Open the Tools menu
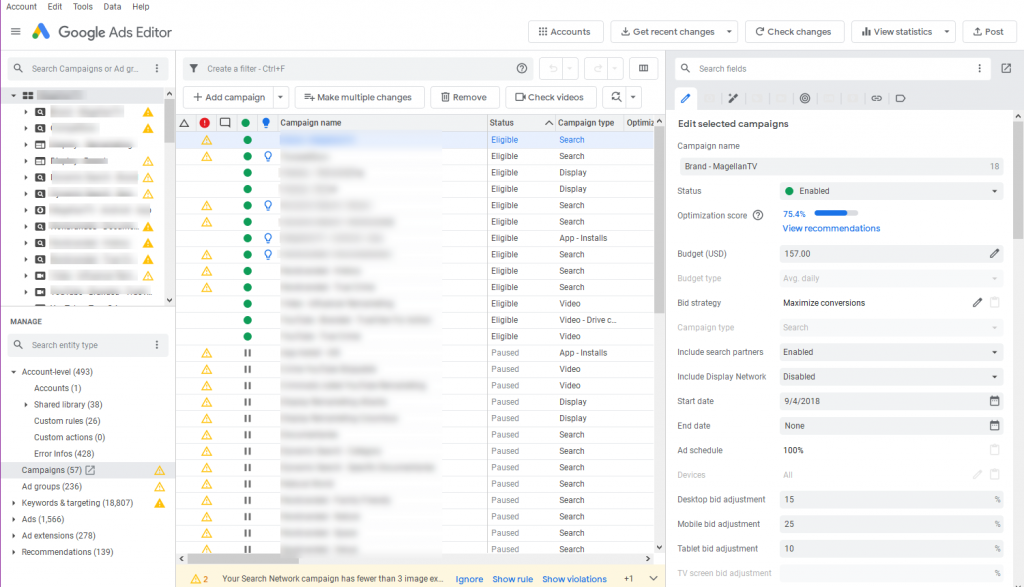Screen dimensions: 1024x587 pyautogui.click(x=83, y=7)
